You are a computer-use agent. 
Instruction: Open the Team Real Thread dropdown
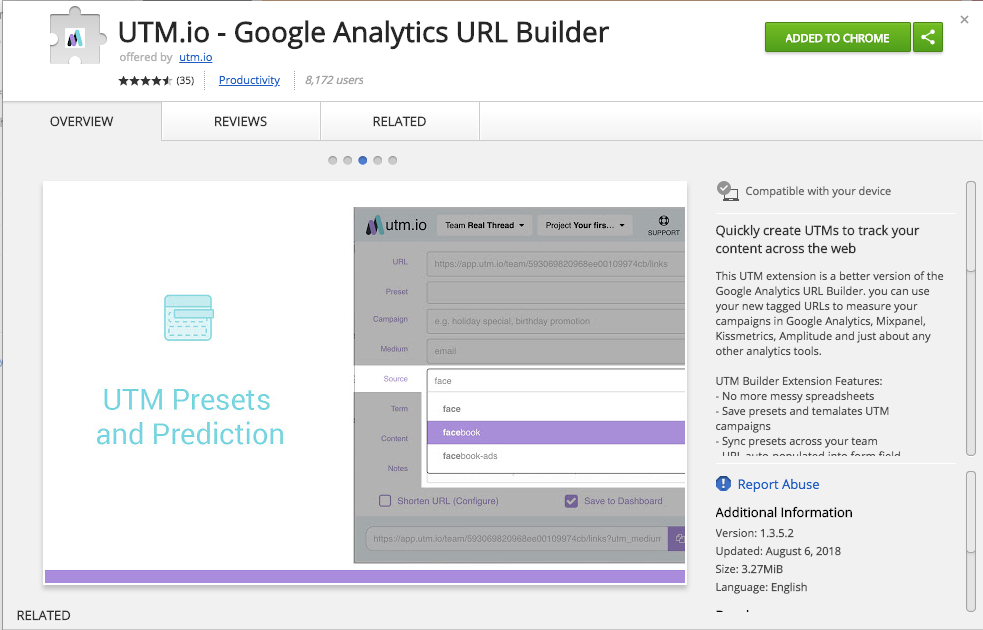484,225
